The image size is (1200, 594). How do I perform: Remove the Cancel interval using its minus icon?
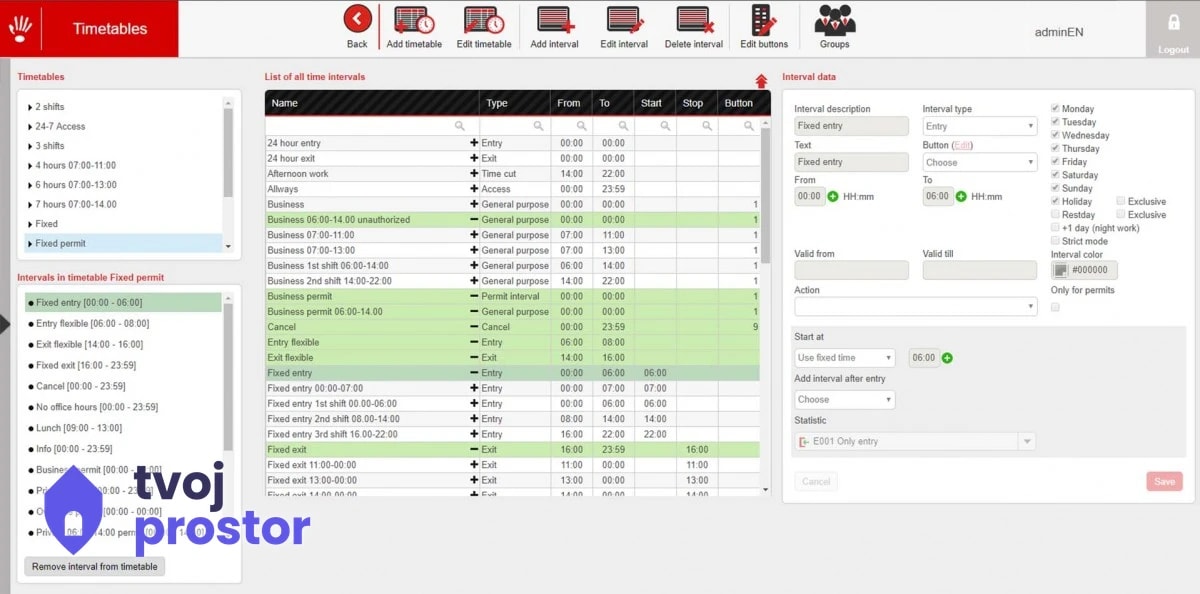474,327
